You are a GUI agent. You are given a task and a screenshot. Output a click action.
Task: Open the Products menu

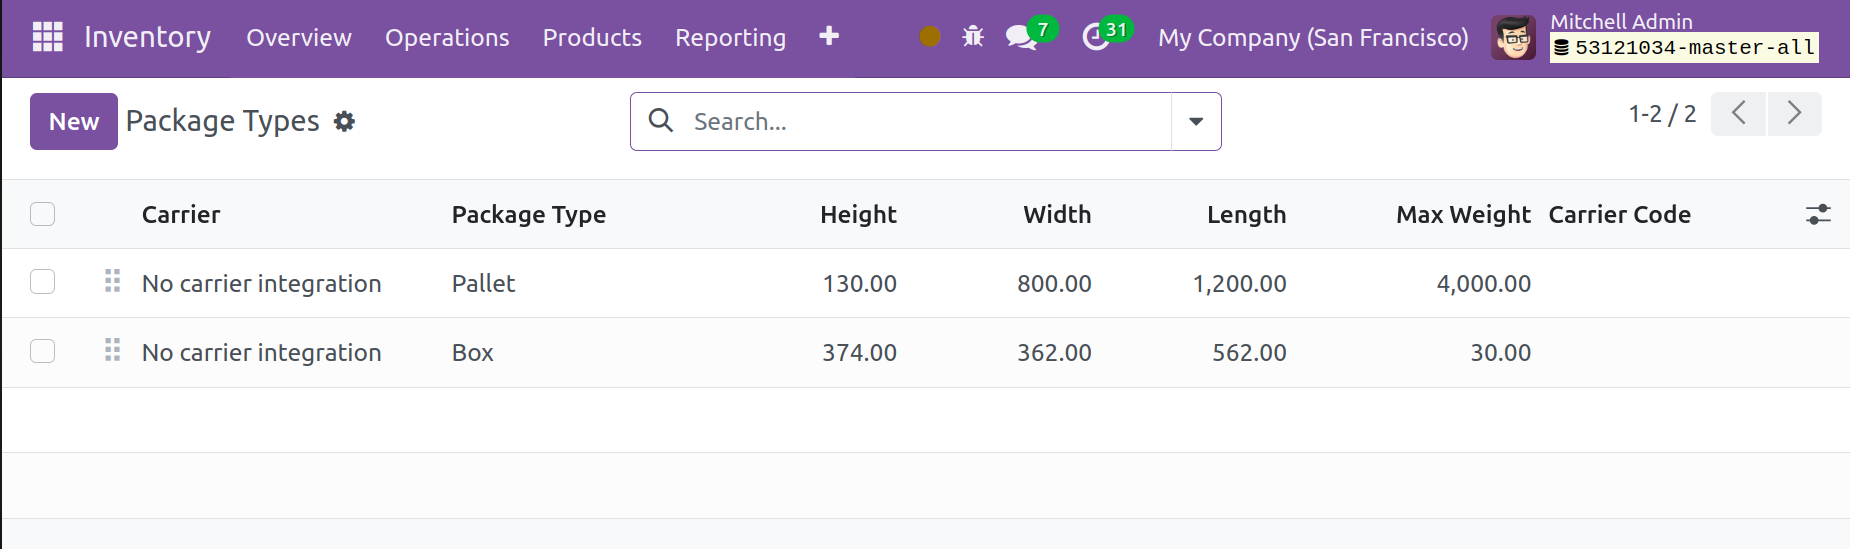coord(592,38)
